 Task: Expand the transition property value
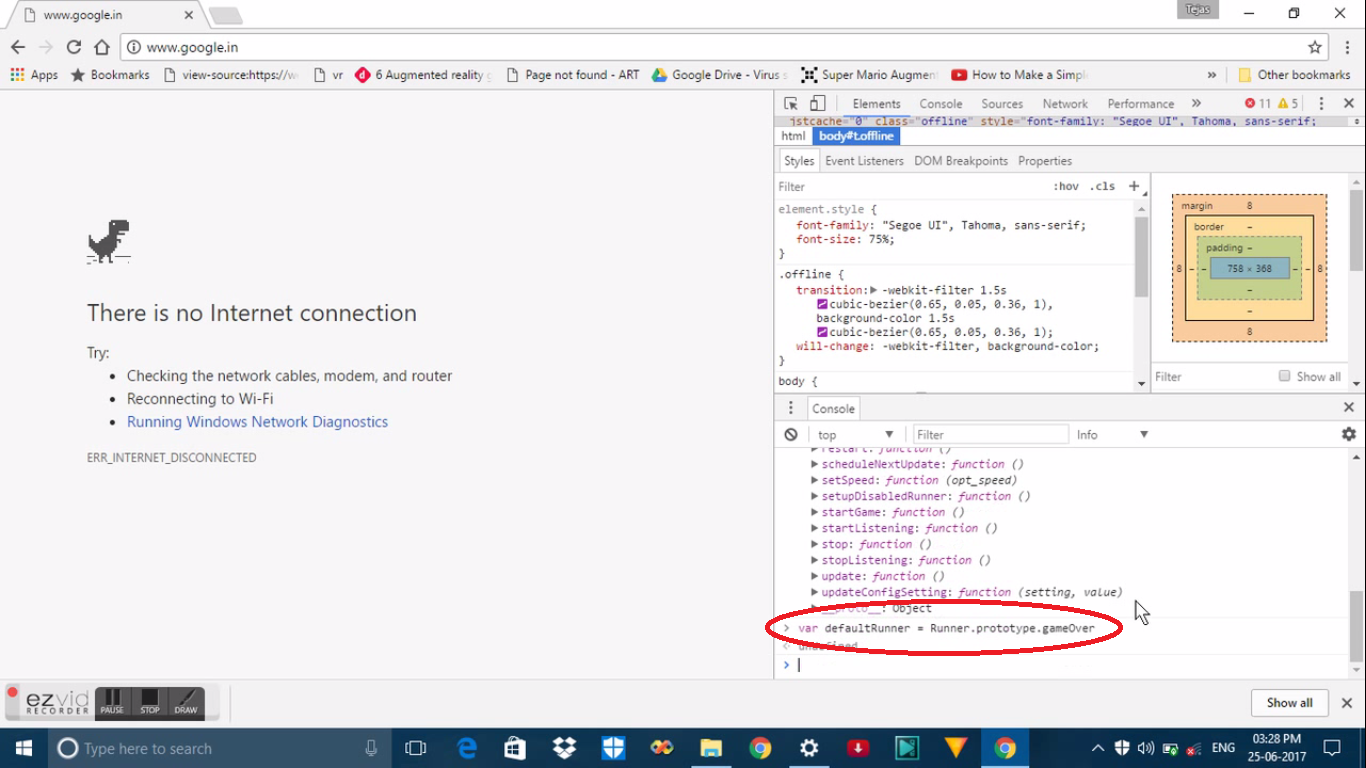[873, 290]
